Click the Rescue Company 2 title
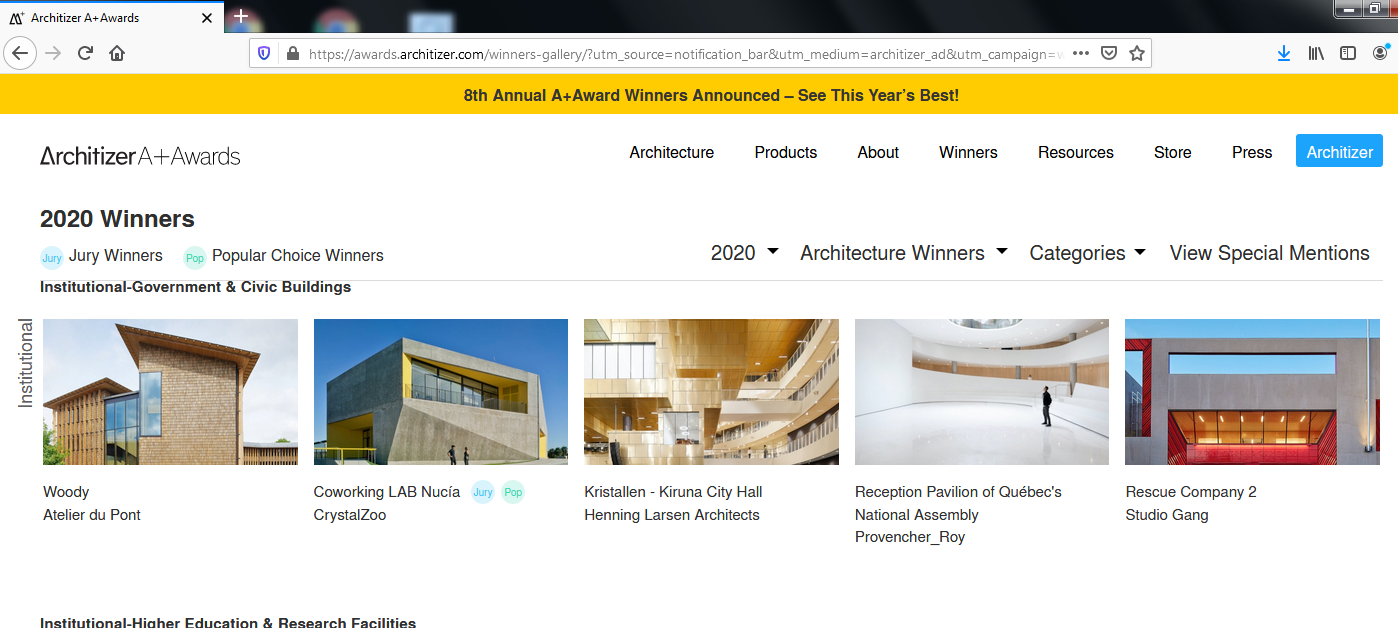 pos(1191,492)
